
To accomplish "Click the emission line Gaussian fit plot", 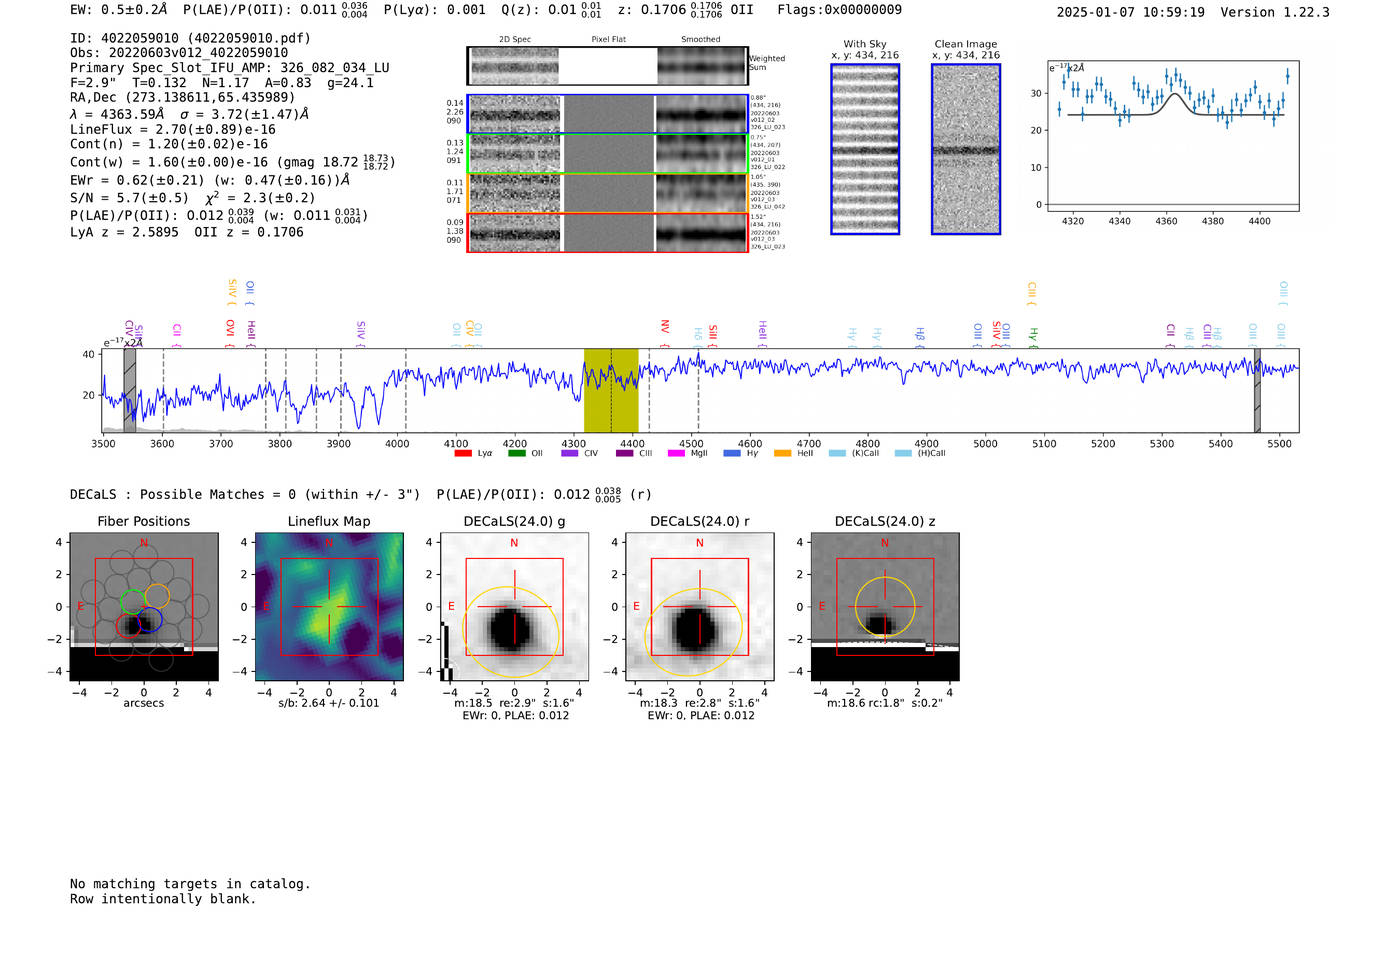I will tap(1173, 136).
